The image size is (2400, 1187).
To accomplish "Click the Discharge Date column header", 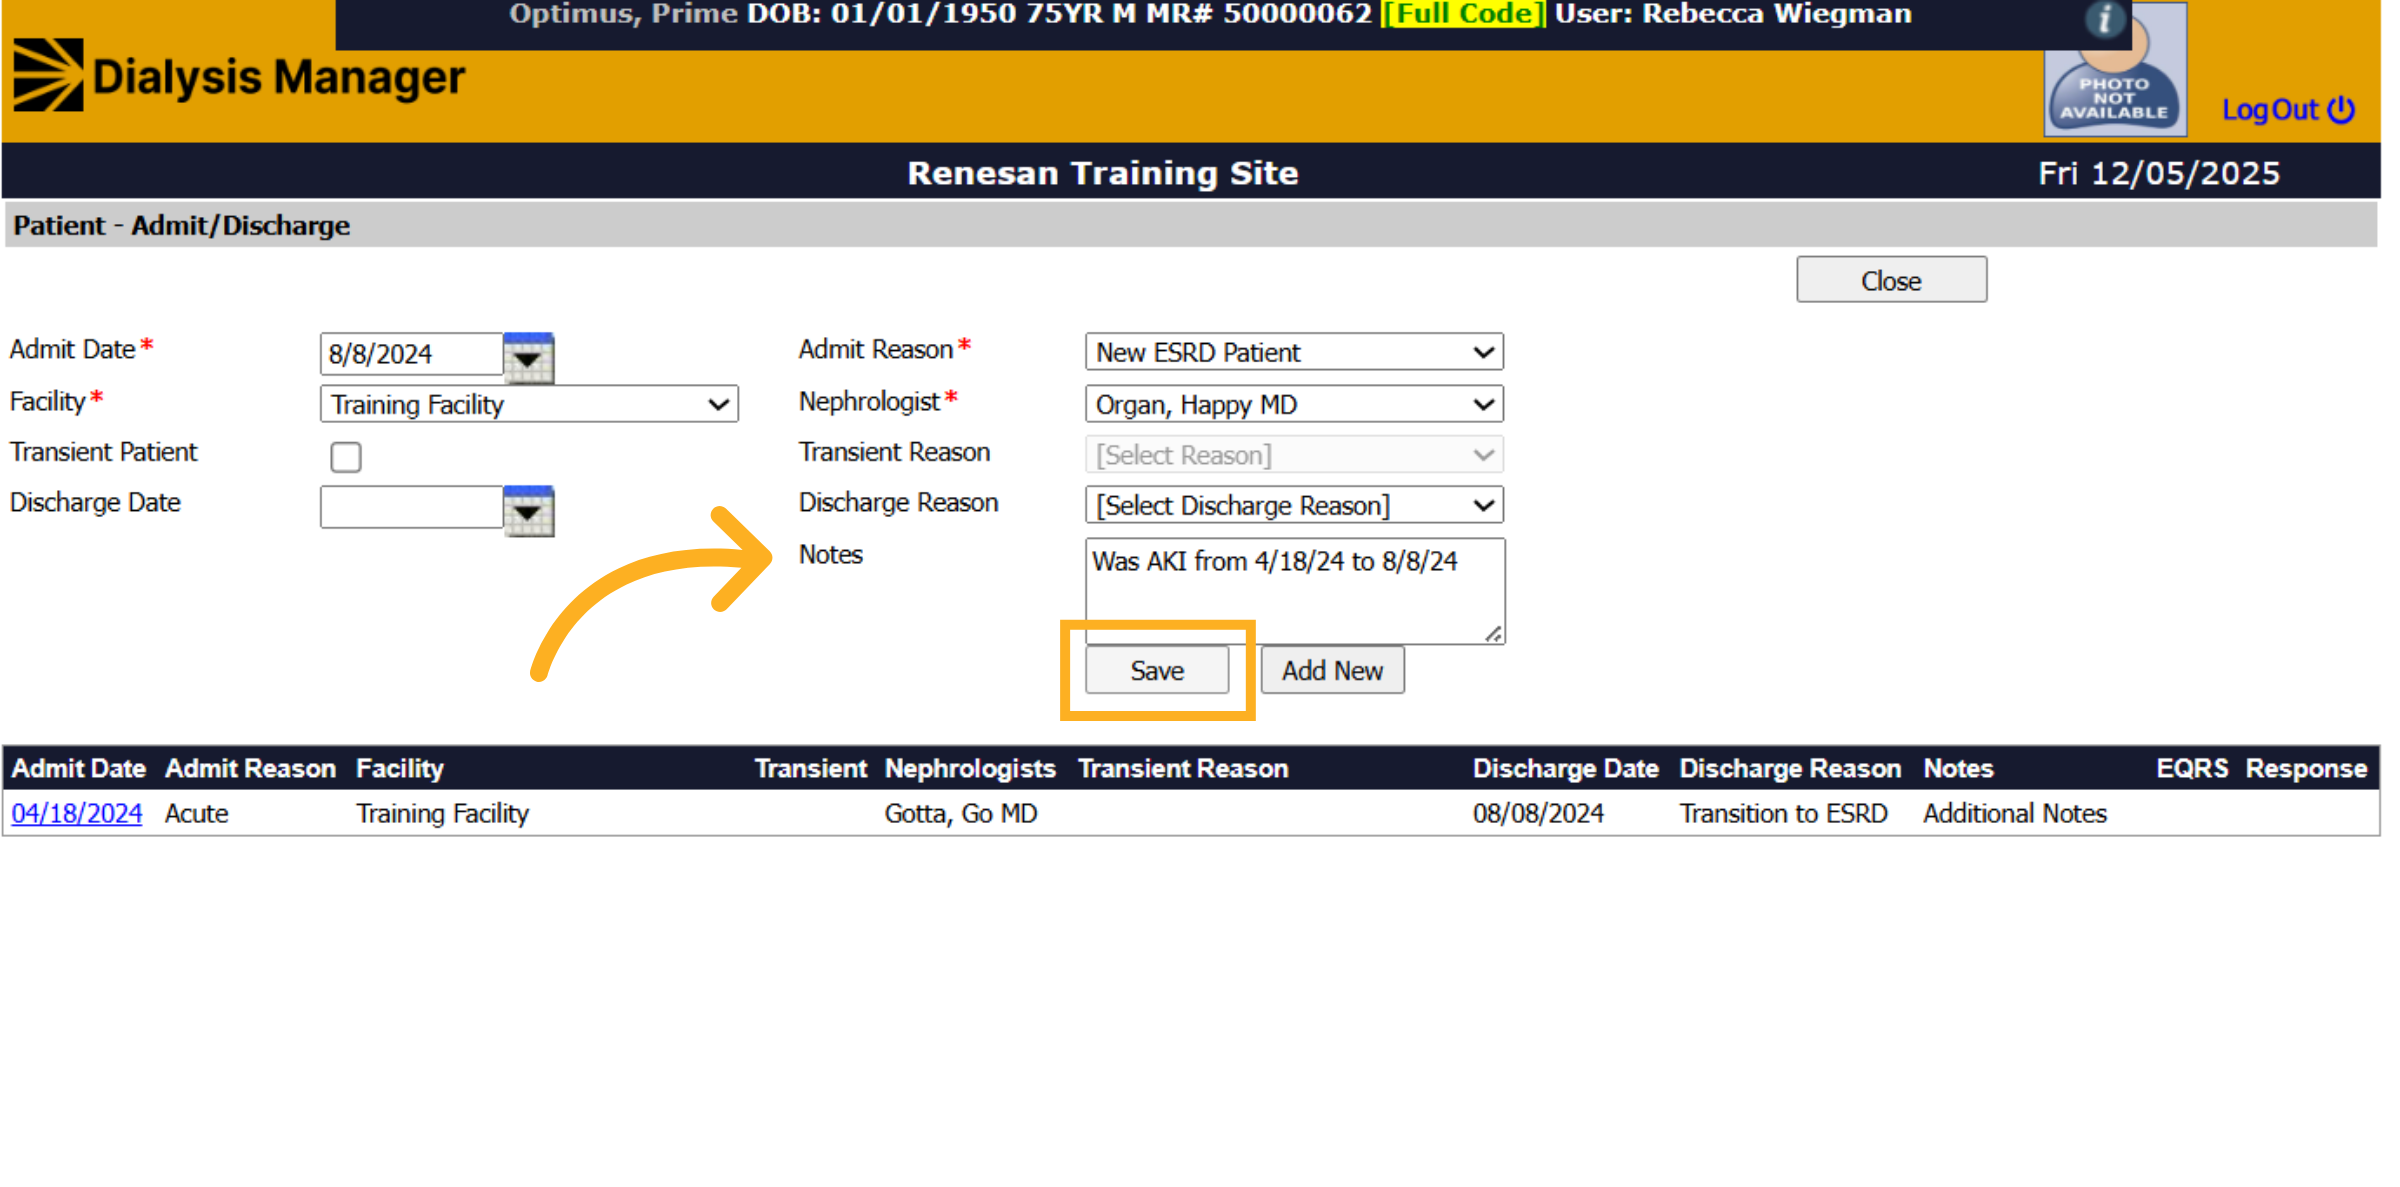I will tap(1565, 768).
